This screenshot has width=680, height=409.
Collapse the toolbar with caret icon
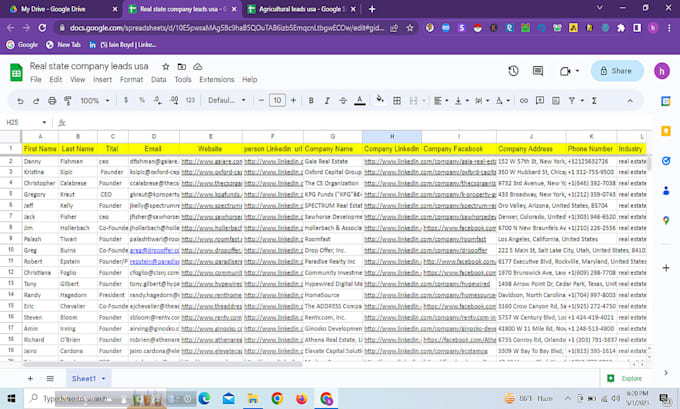pyautogui.click(x=630, y=101)
